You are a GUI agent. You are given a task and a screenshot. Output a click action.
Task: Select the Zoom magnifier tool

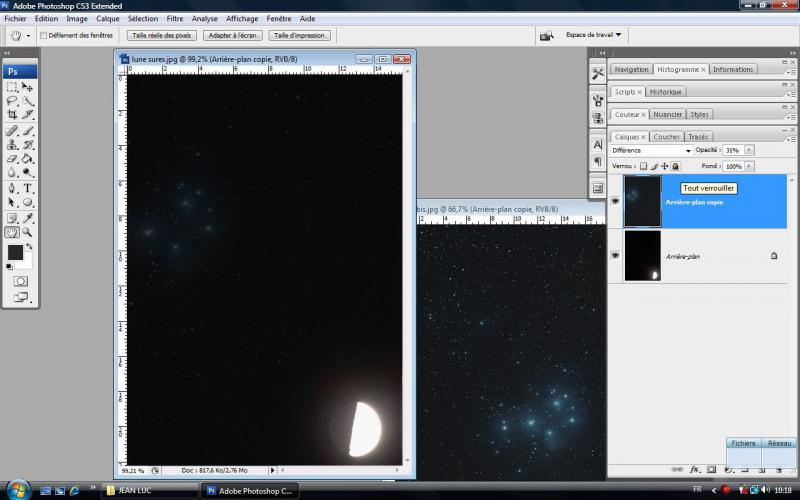[28, 233]
